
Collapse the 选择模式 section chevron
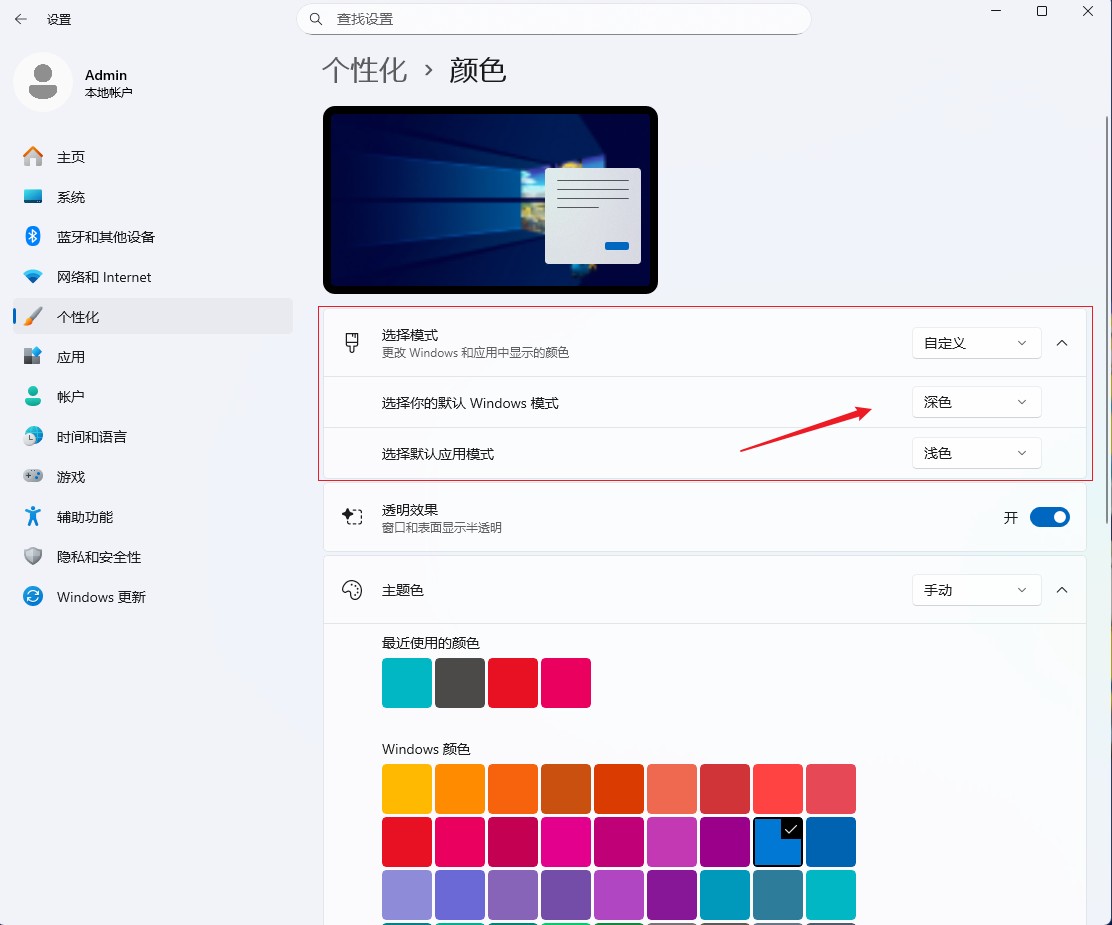1062,343
